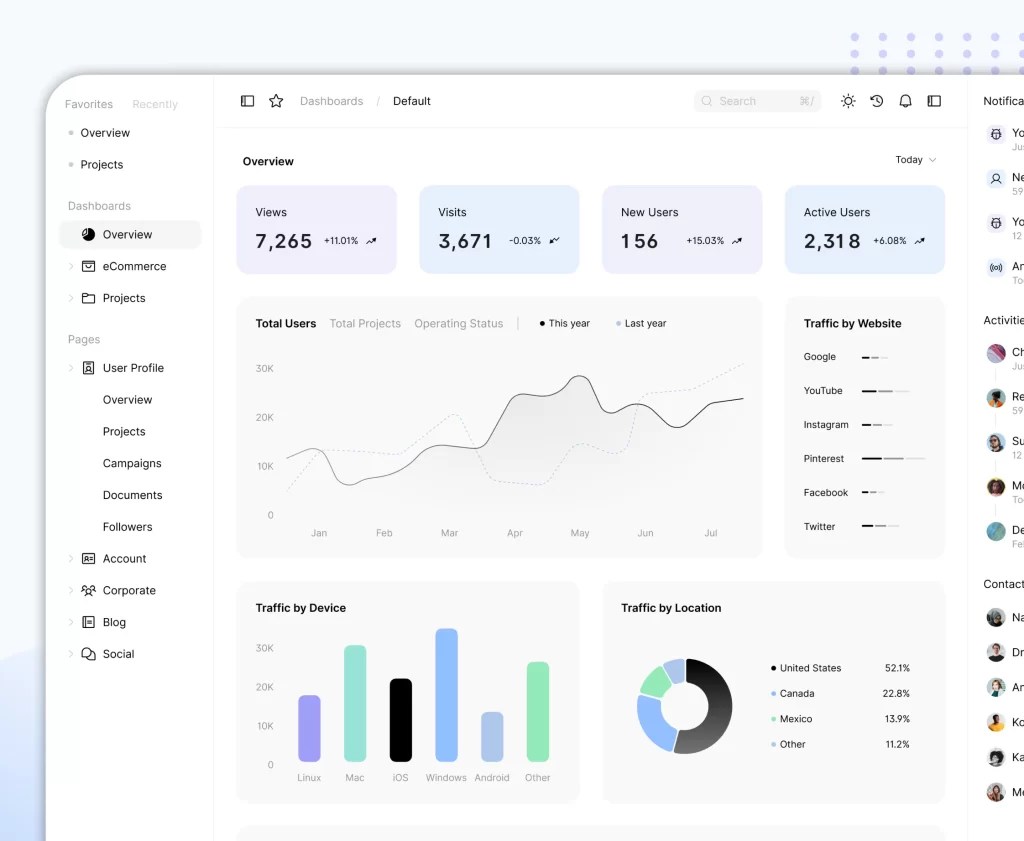Click the eCommerce bag icon
Image resolution: width=1024 pixels, height=841 pixels.
[88, 266]
